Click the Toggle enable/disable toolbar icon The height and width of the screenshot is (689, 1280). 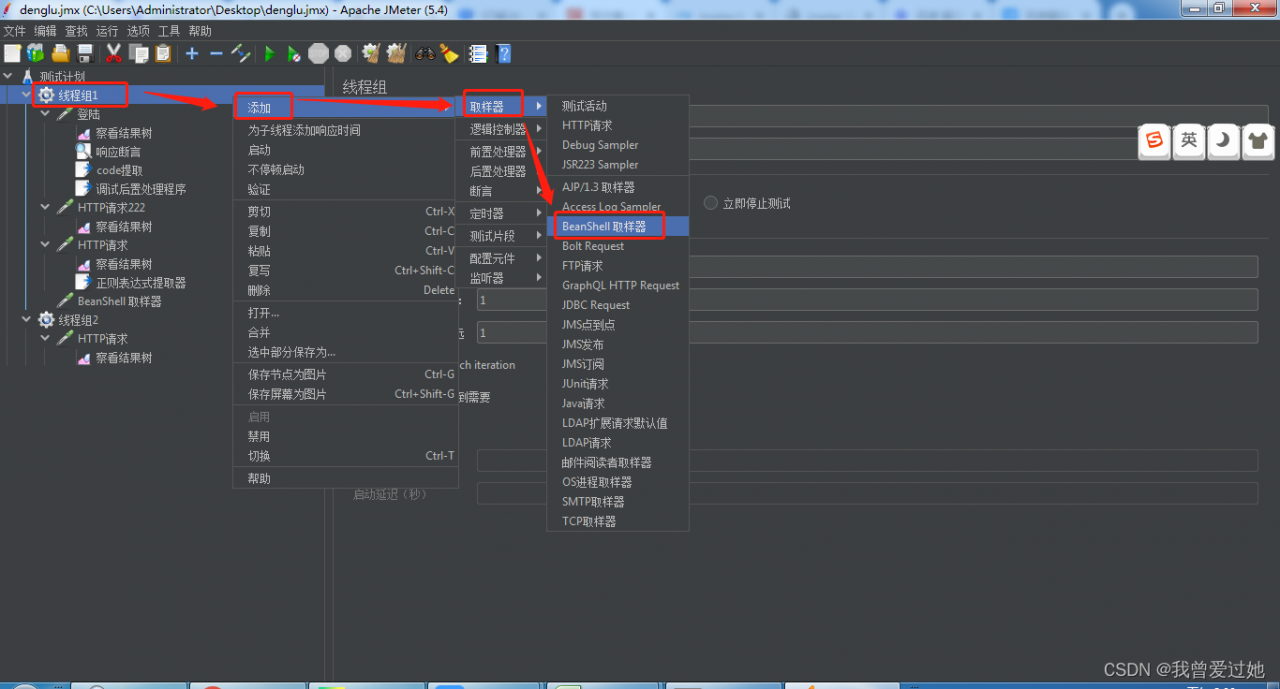click(x=241, y=53)
